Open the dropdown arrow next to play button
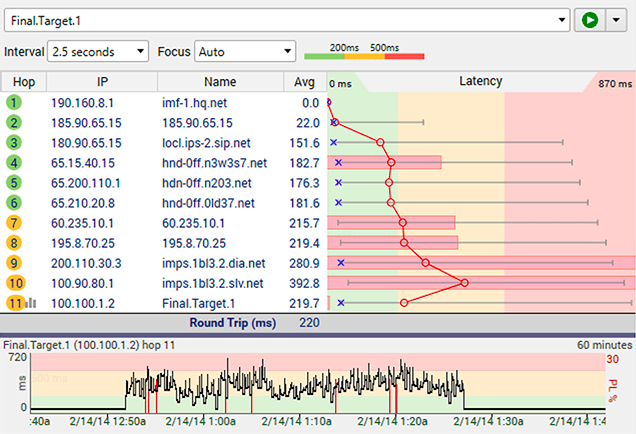Screen dimensions: 636x434 coord(616,20)
